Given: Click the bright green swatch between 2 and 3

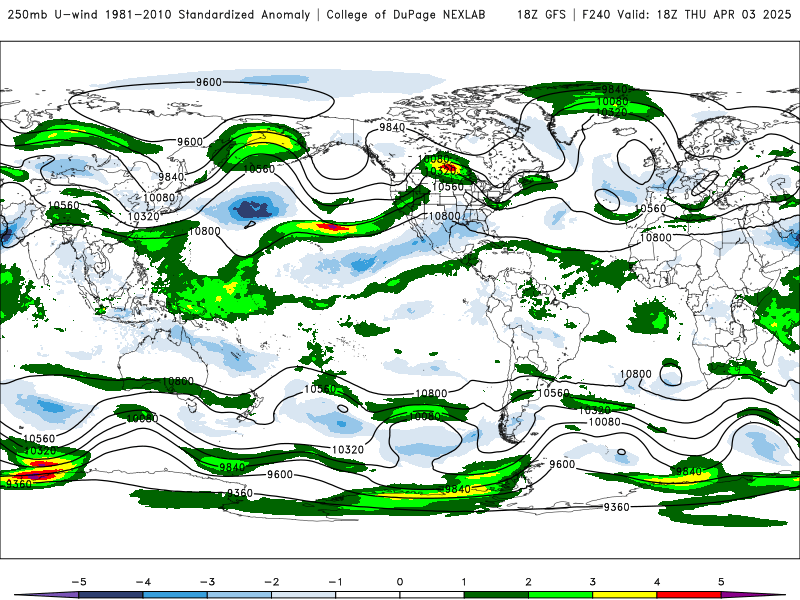Looking at the screenshot, I should [561, 595].
